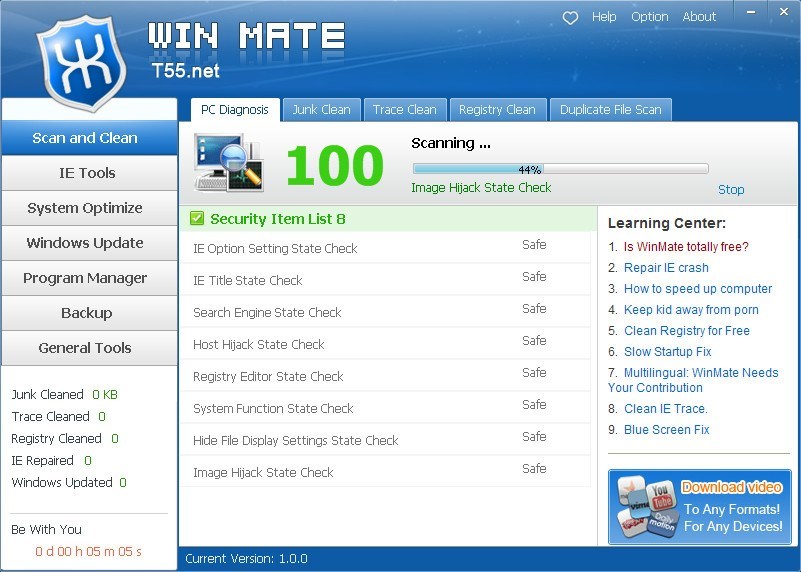
Task: Open 'Slow Startup Fix' link
Action: tap(668, 351)
